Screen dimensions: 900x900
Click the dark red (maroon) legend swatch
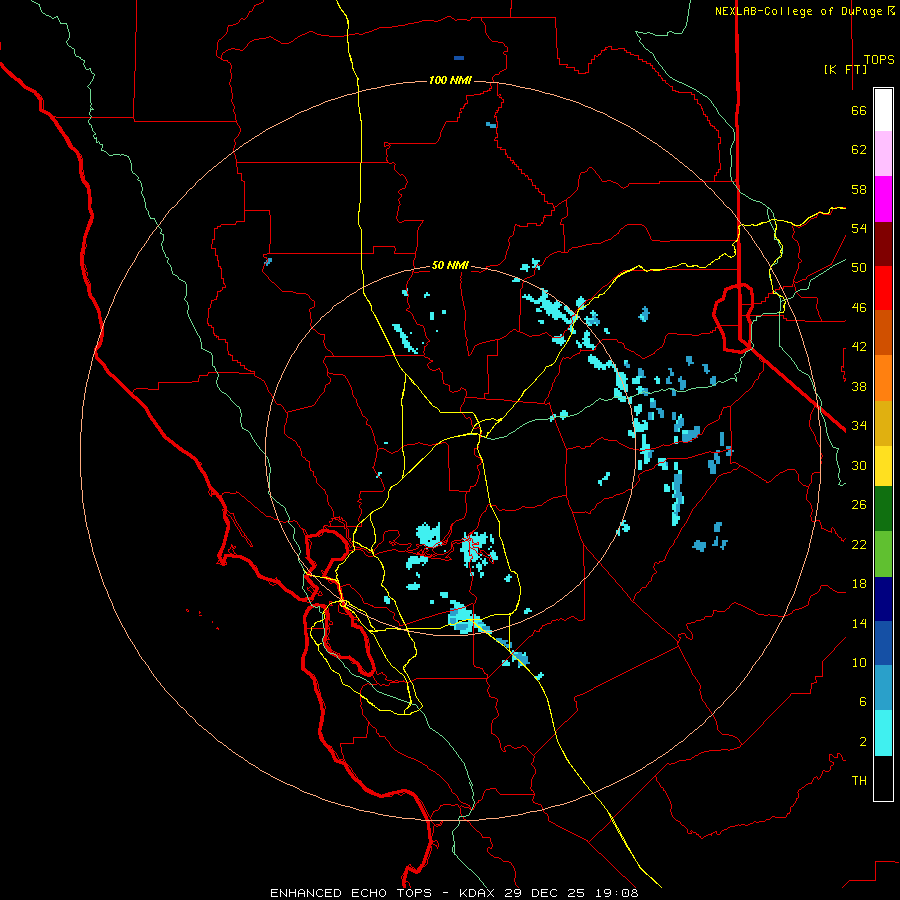[x=883, y=244]
